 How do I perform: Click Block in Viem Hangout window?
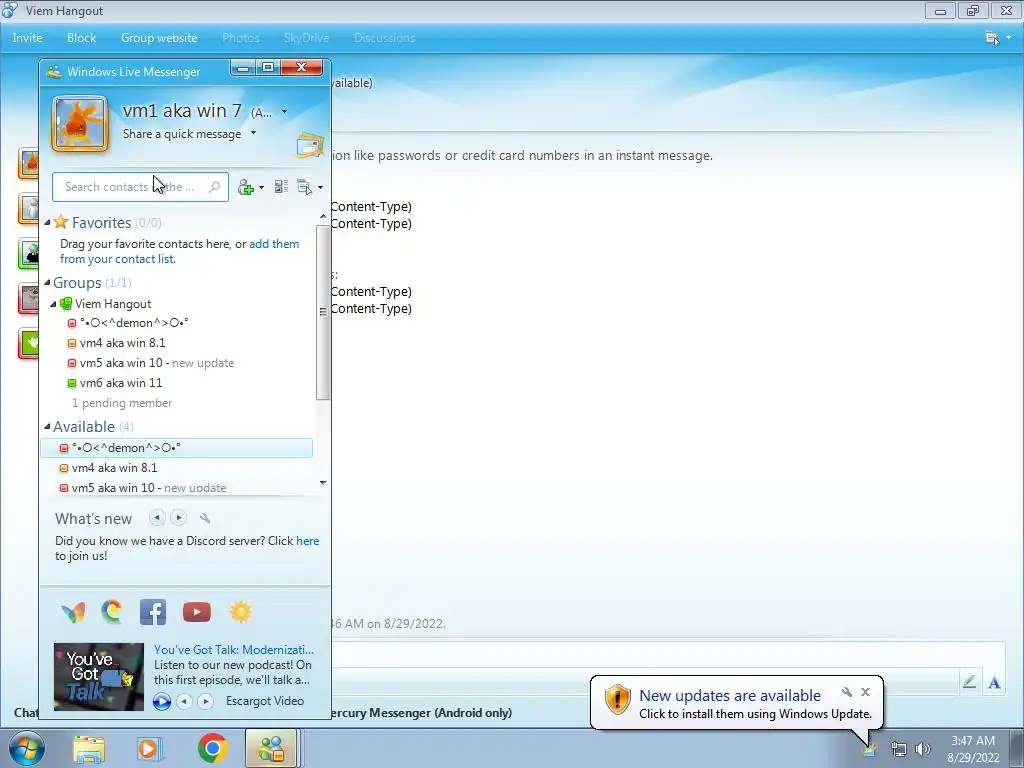tap(82, 38)
